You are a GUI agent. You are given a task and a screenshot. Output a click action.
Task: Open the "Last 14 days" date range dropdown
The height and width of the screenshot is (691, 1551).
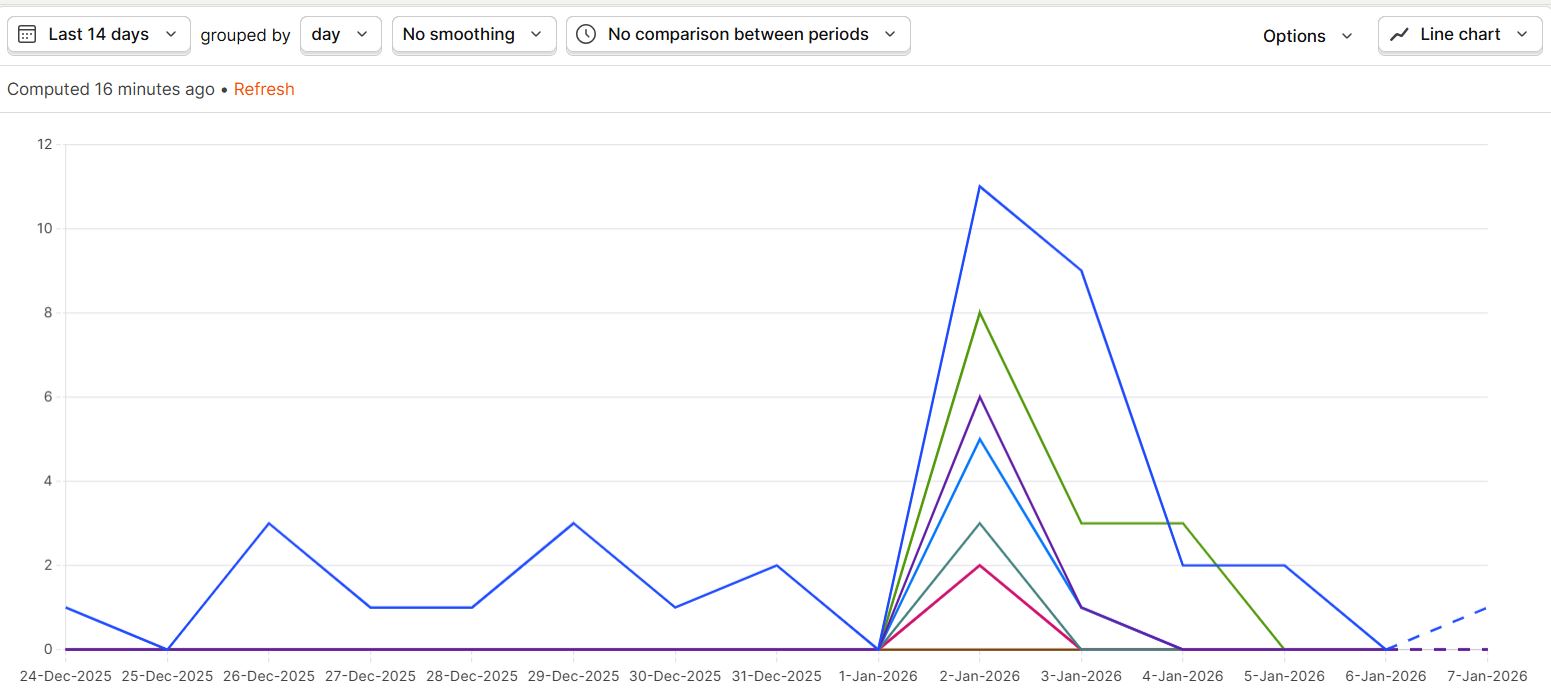(98, 34)
